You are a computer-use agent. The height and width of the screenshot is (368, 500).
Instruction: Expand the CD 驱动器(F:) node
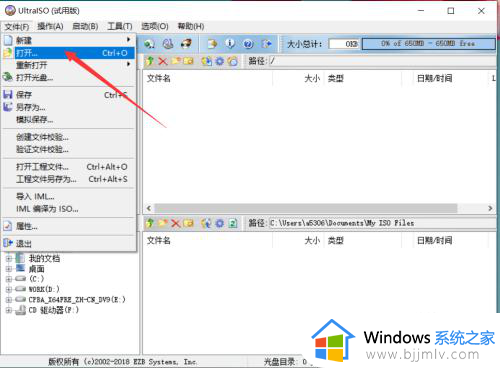9,310
